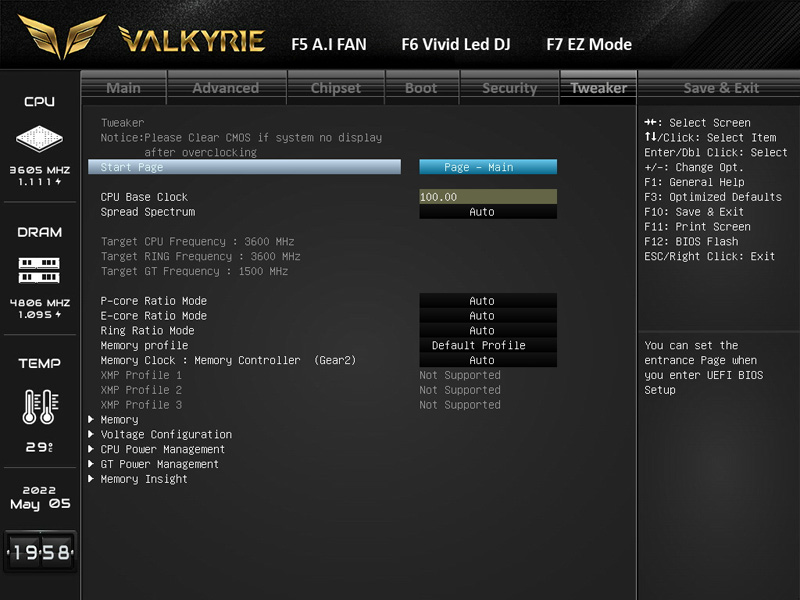Switch to the Advanced tab
The width and height of the screenshot is (800, 600).
click(226, 88)
